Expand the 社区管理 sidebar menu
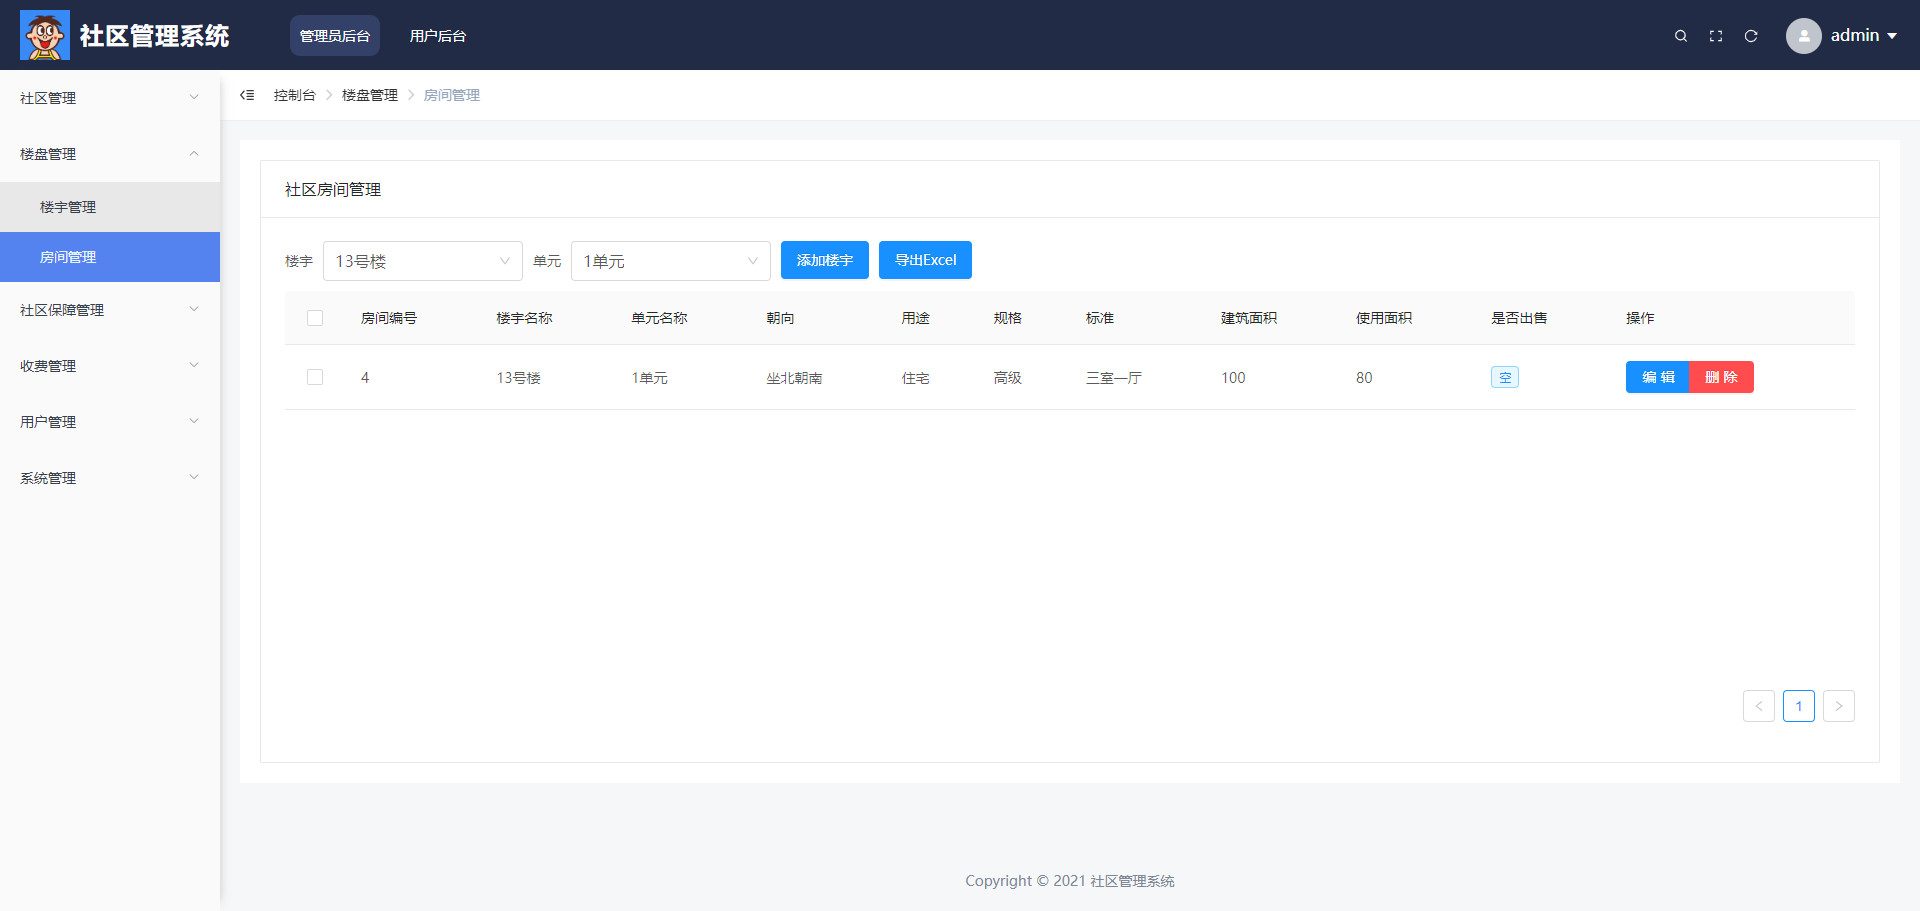The height and width of the screenshot is (911, 1920). pos(109,98)
